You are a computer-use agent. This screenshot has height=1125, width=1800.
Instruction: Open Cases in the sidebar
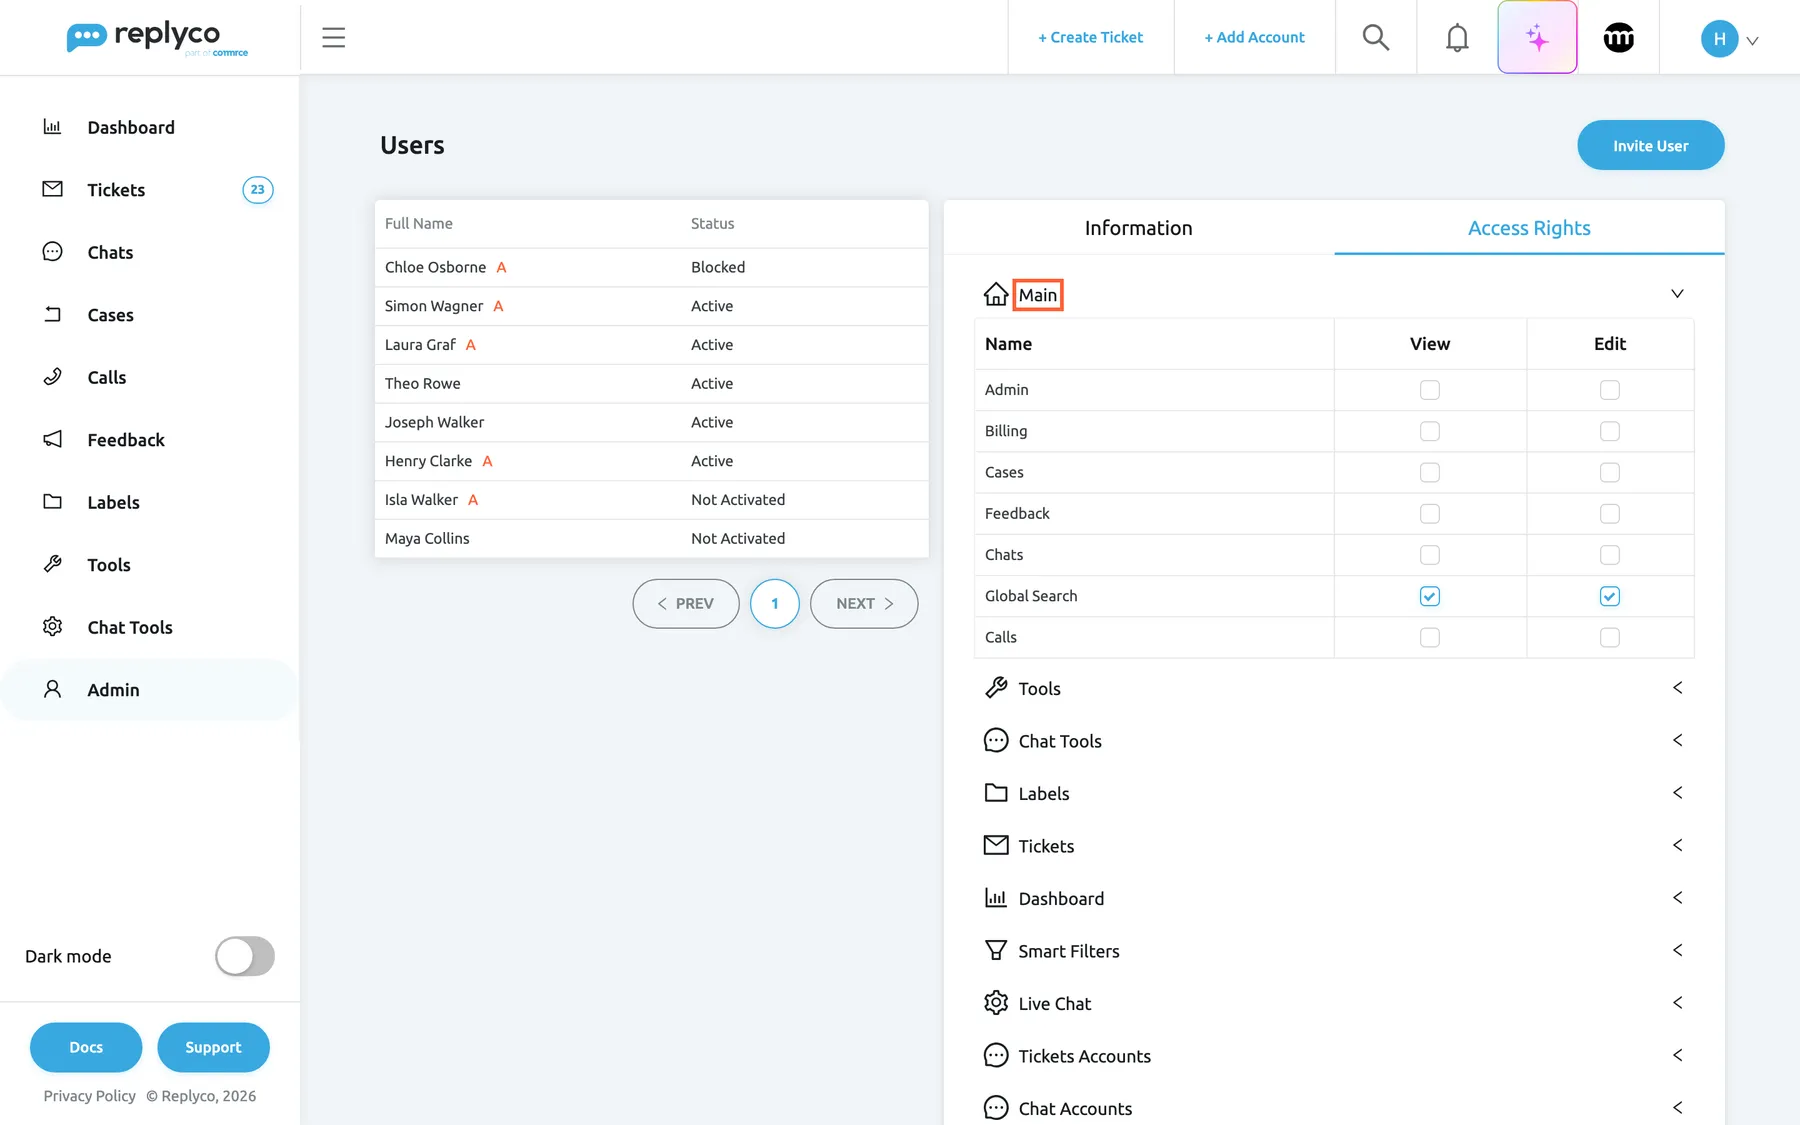point(110,315)
